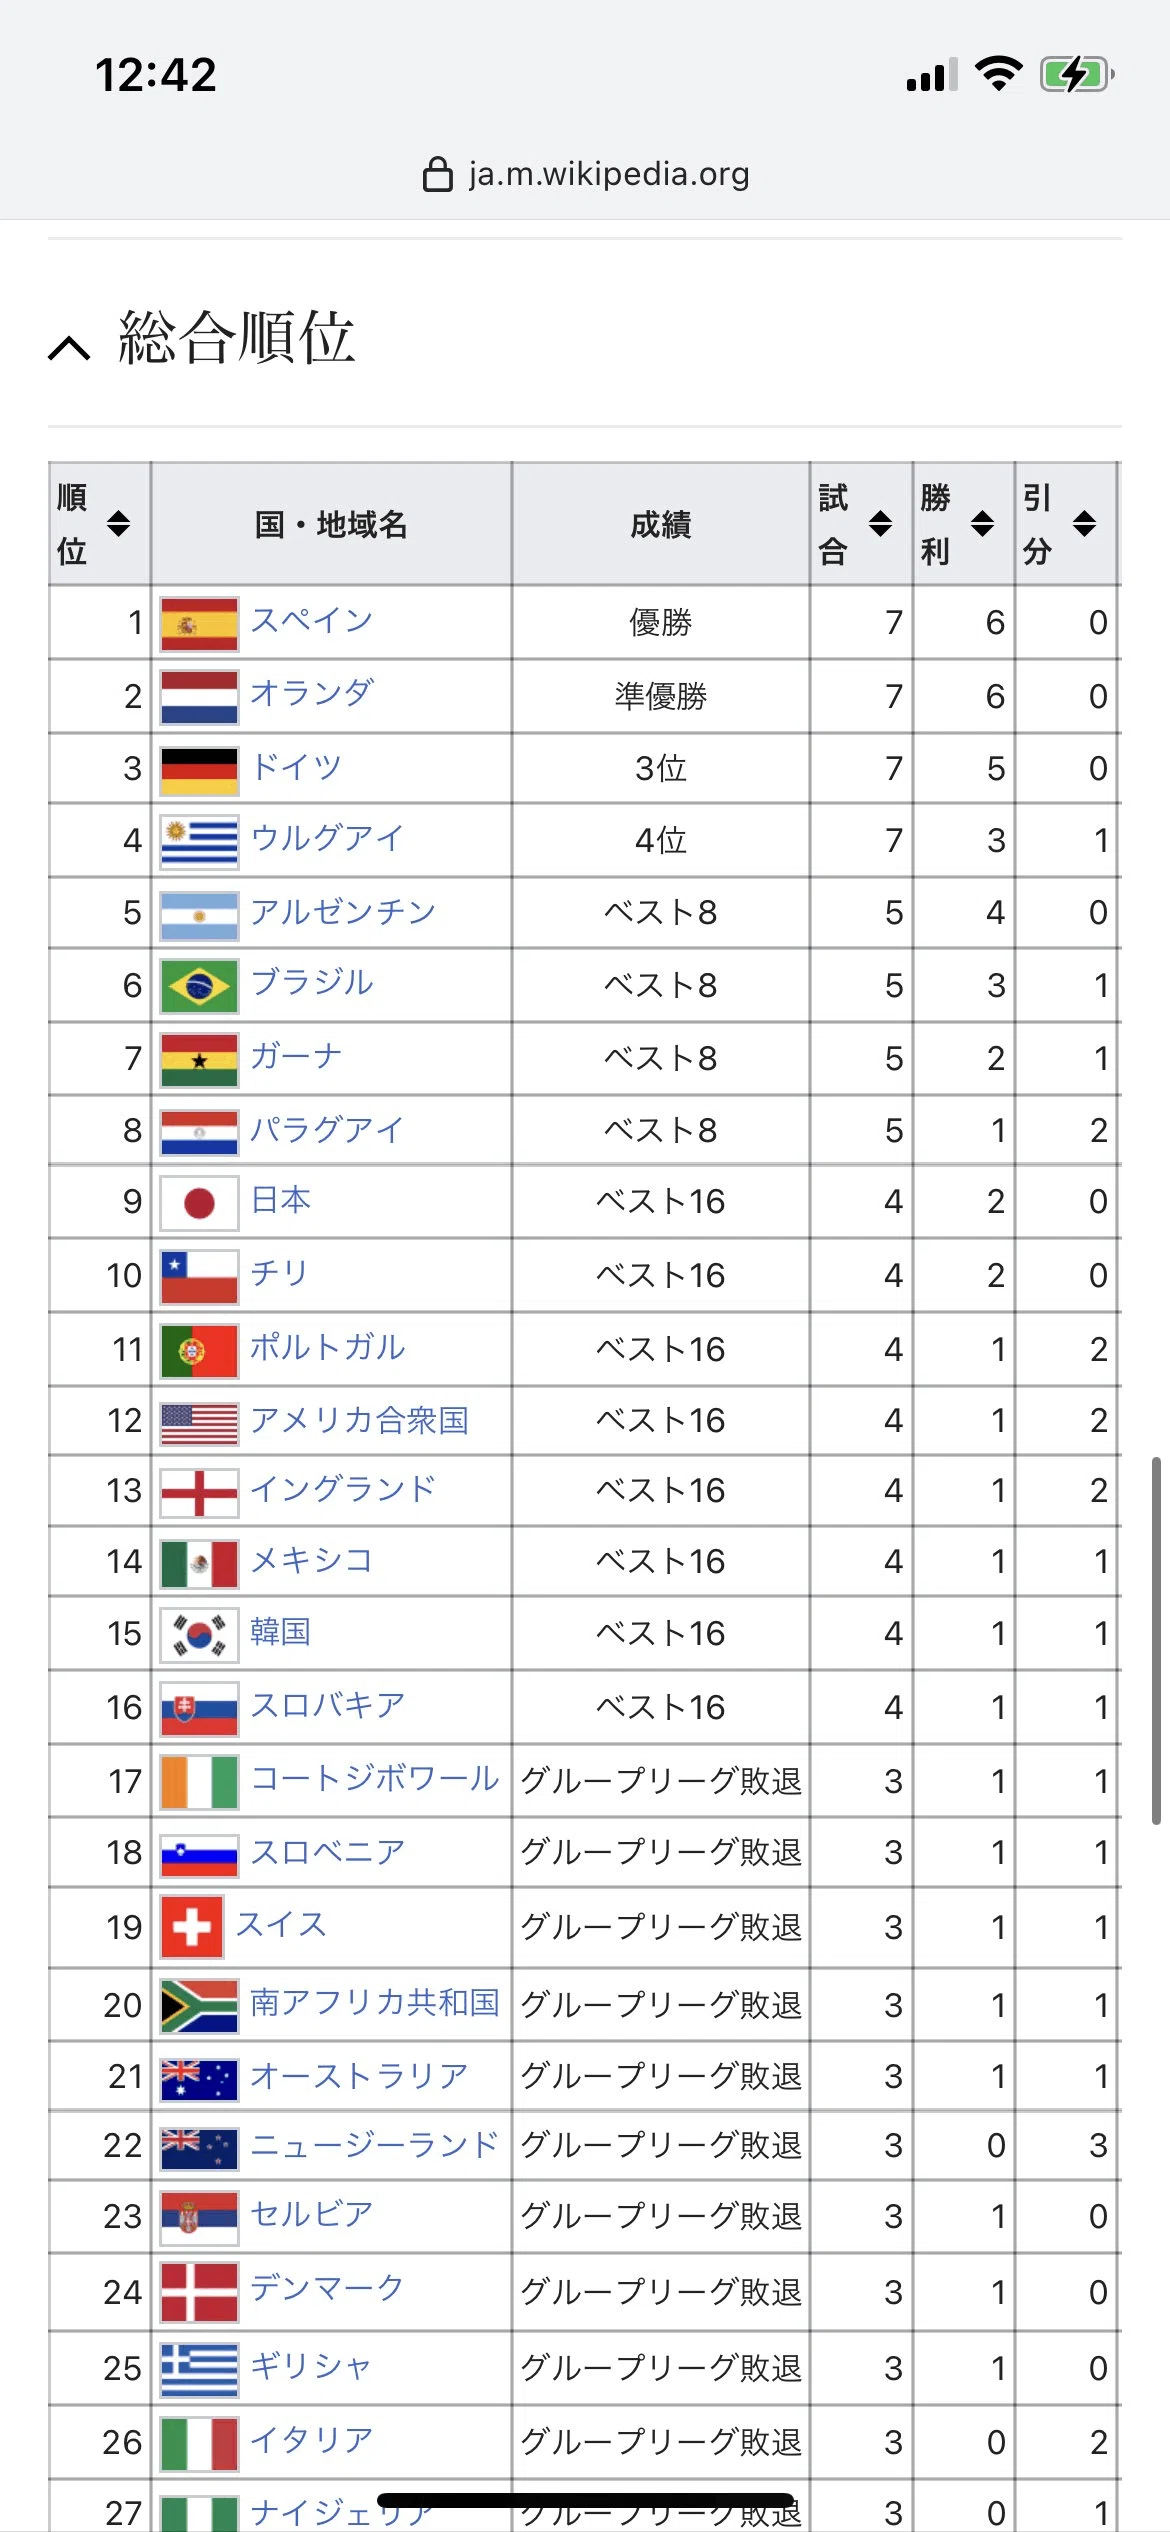Sort table by 引分 column arrows
This screenshot has width=1170, height=2532.
[x=1084, y=523]
